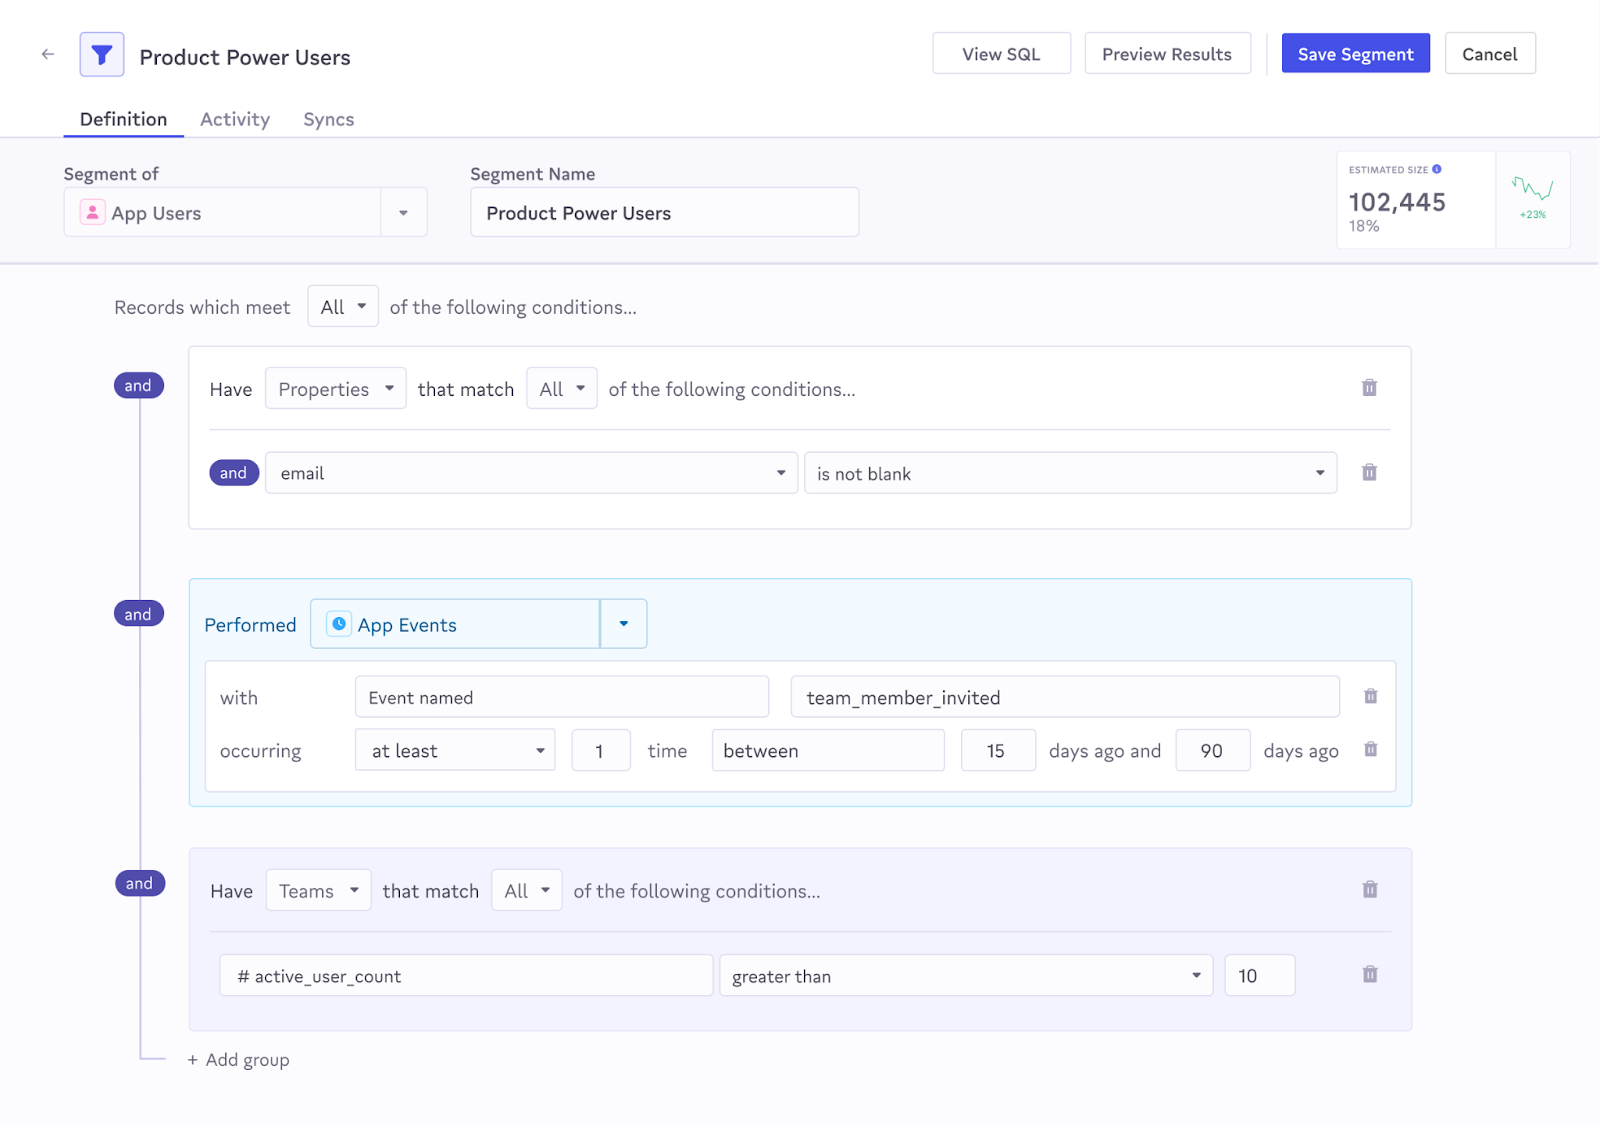The width and height of the screenshot is (1600, 1127).
Task: Click the App Events clock icon
Action: pyautogui.click(x=339, y=624)
